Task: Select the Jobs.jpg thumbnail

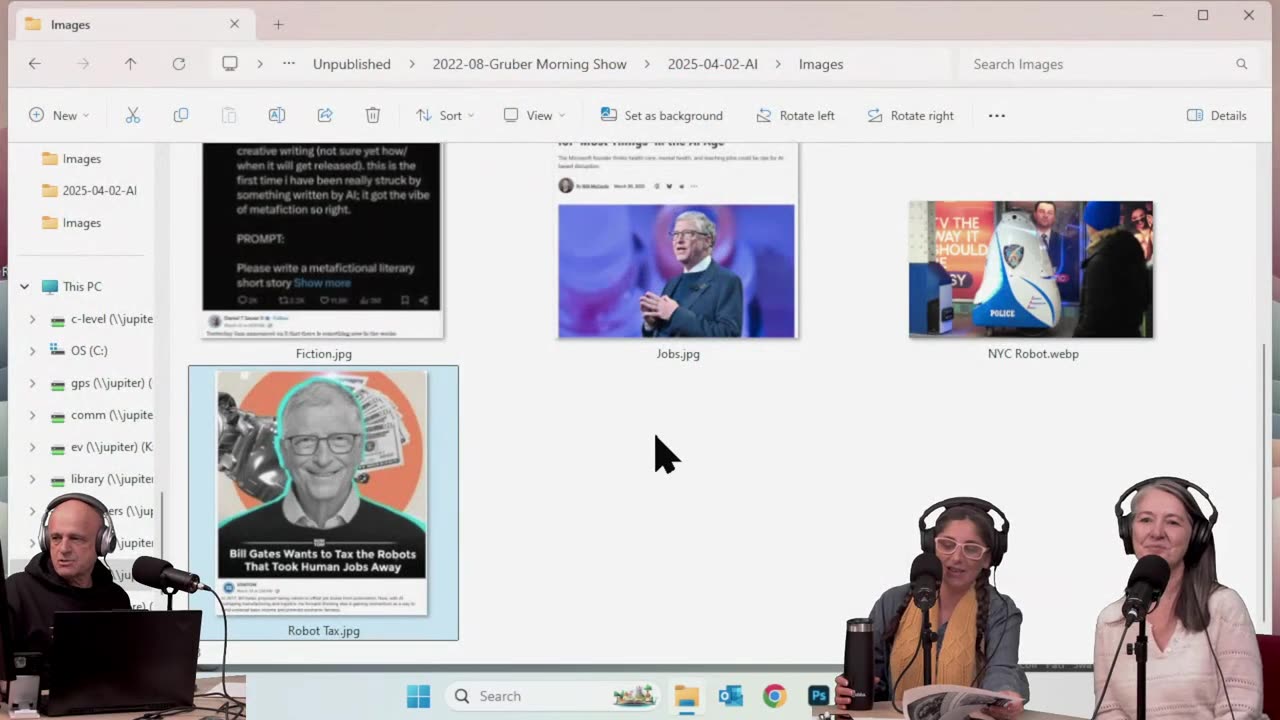Action: click(678, 240)
